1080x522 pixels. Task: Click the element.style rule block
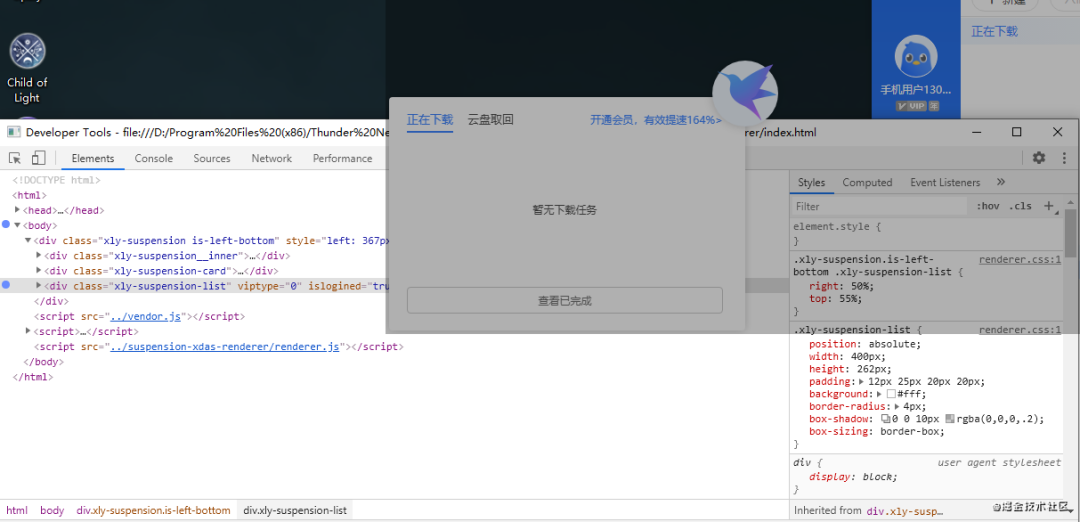[926, 233]
